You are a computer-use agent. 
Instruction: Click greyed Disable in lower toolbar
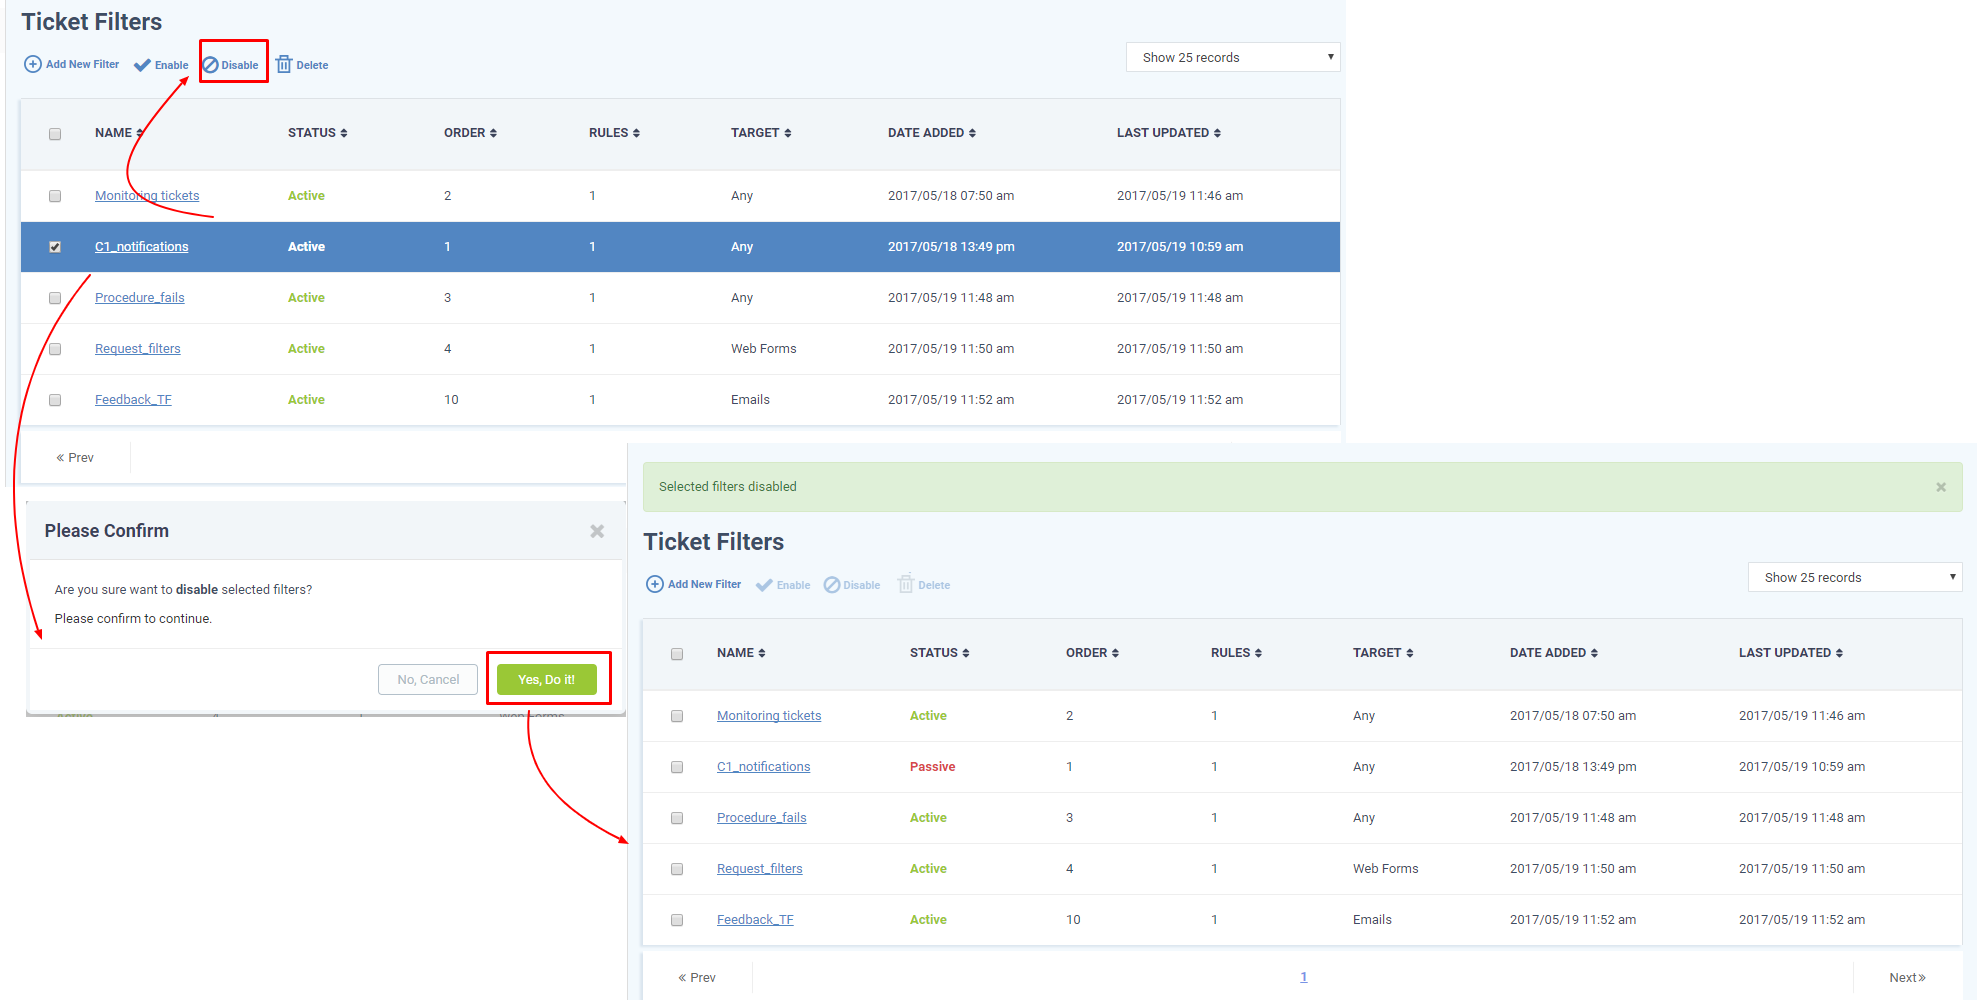(x=852, y=585)
